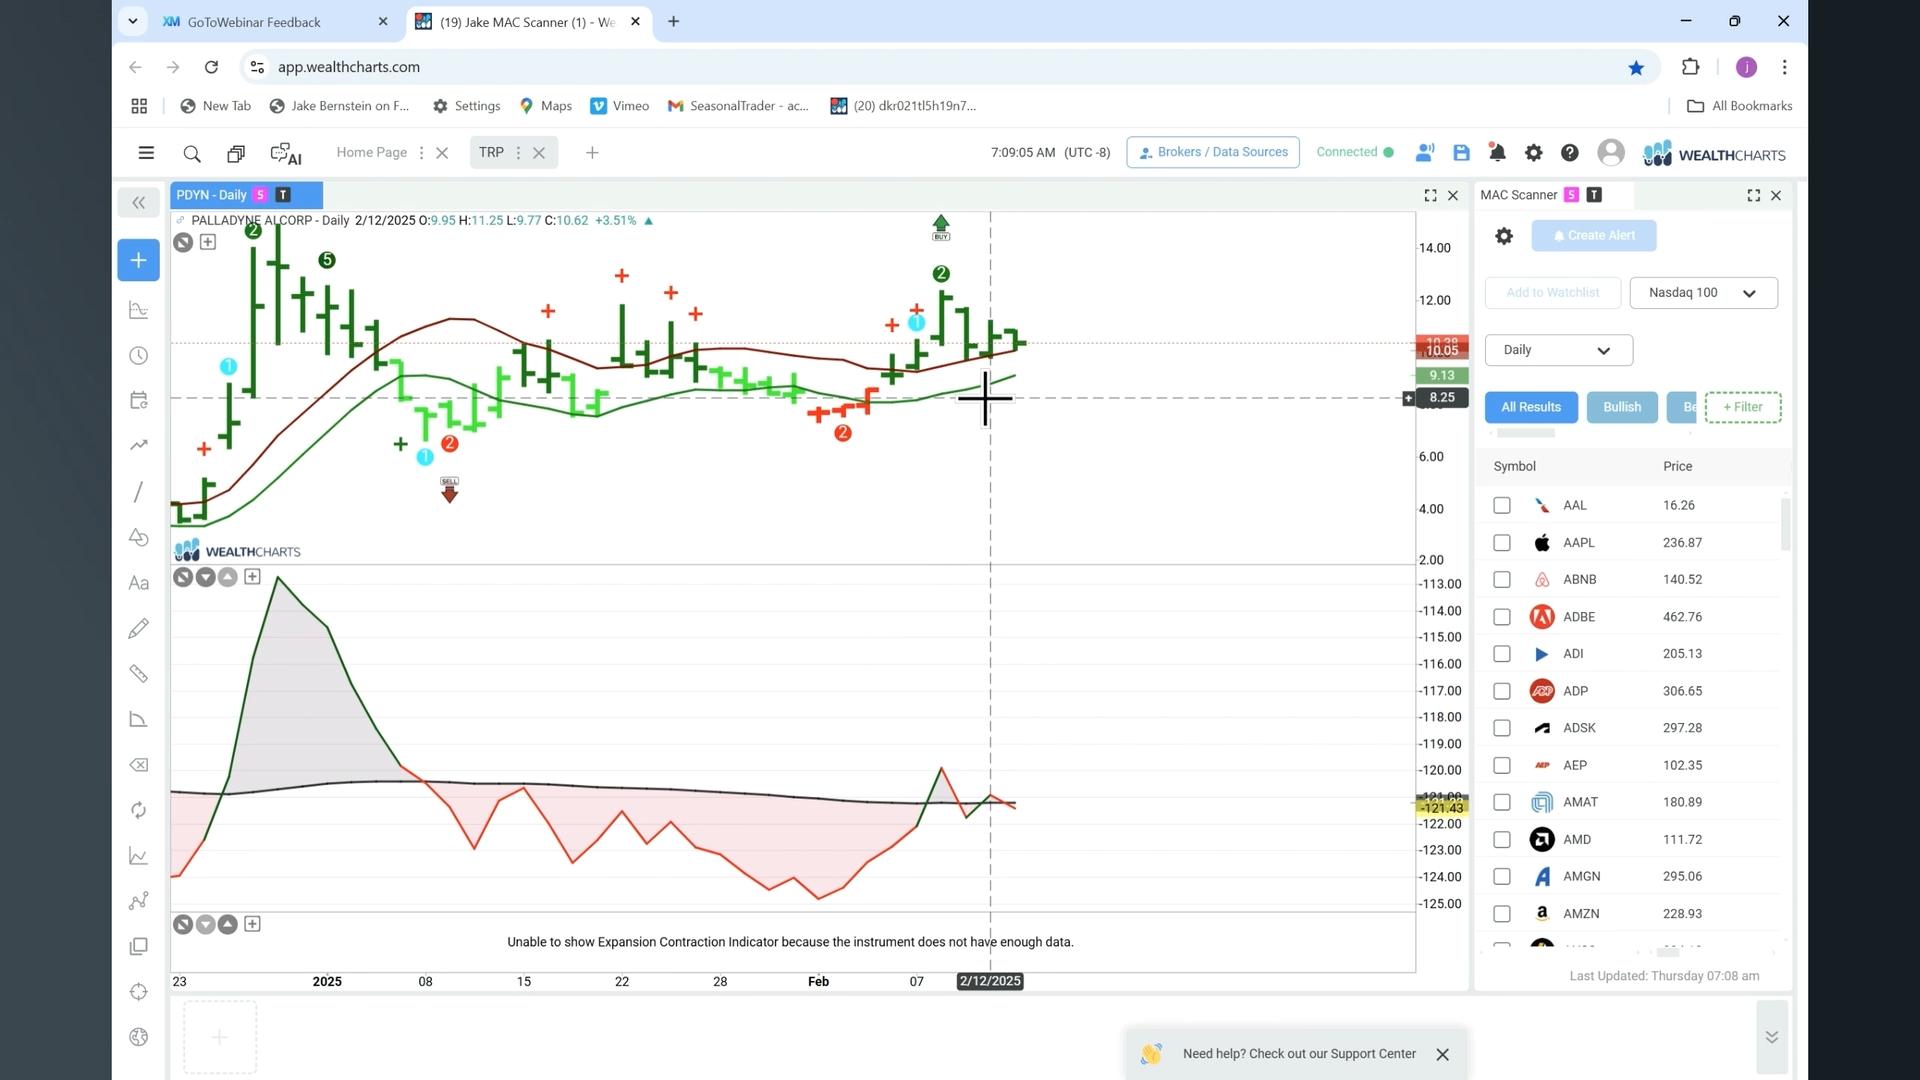Switch to the Home Page workspace tab
Image resolution: width=1920 pixels, height=1080 pixels.
click(x=371, y=153)
